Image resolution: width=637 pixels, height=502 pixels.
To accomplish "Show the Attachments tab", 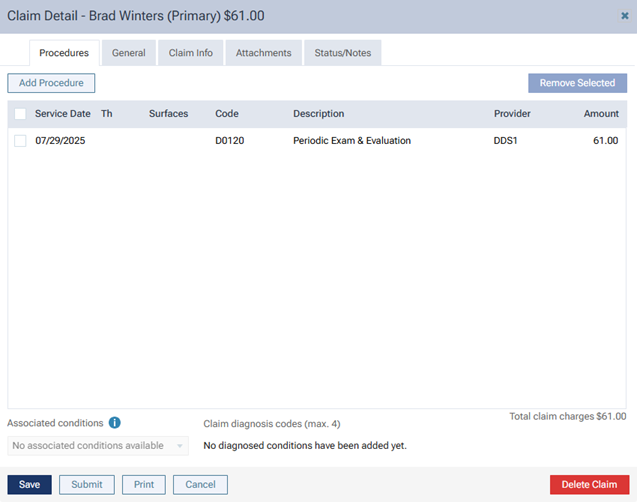I will (264, 53).
